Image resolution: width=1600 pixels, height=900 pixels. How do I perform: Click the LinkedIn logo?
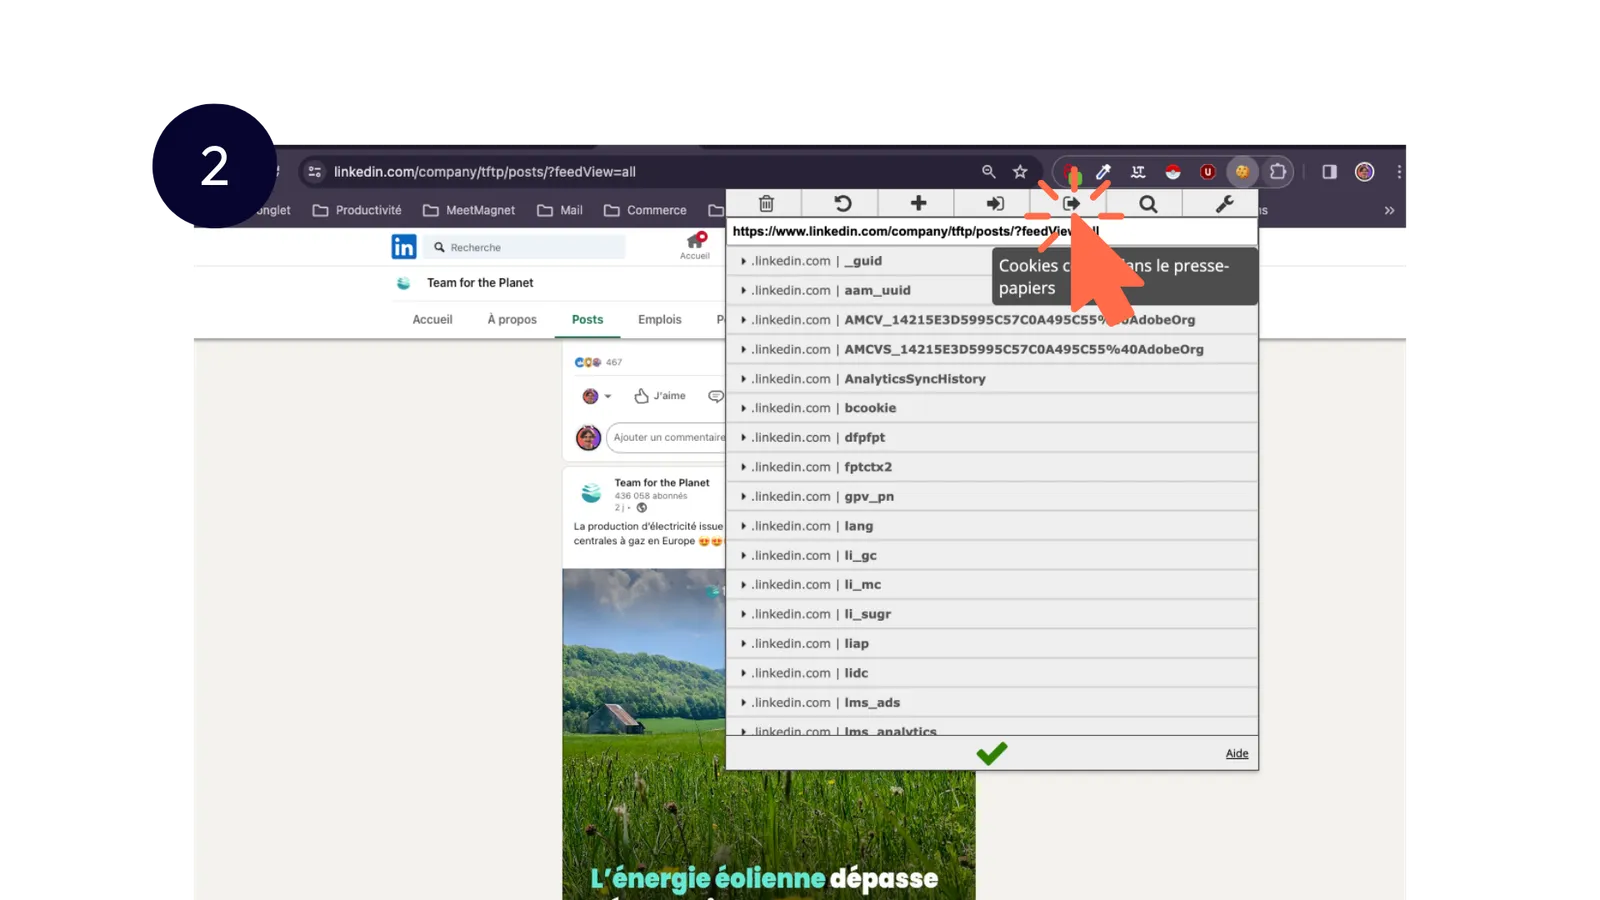404,247
